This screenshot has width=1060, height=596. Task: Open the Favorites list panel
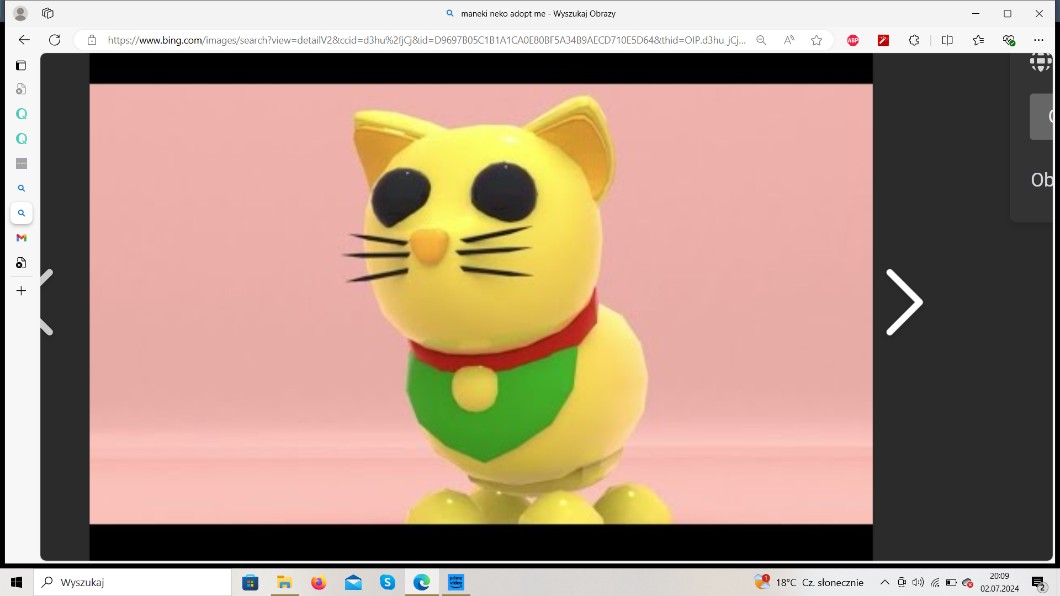pyautogui.click(x=978, y=40)
